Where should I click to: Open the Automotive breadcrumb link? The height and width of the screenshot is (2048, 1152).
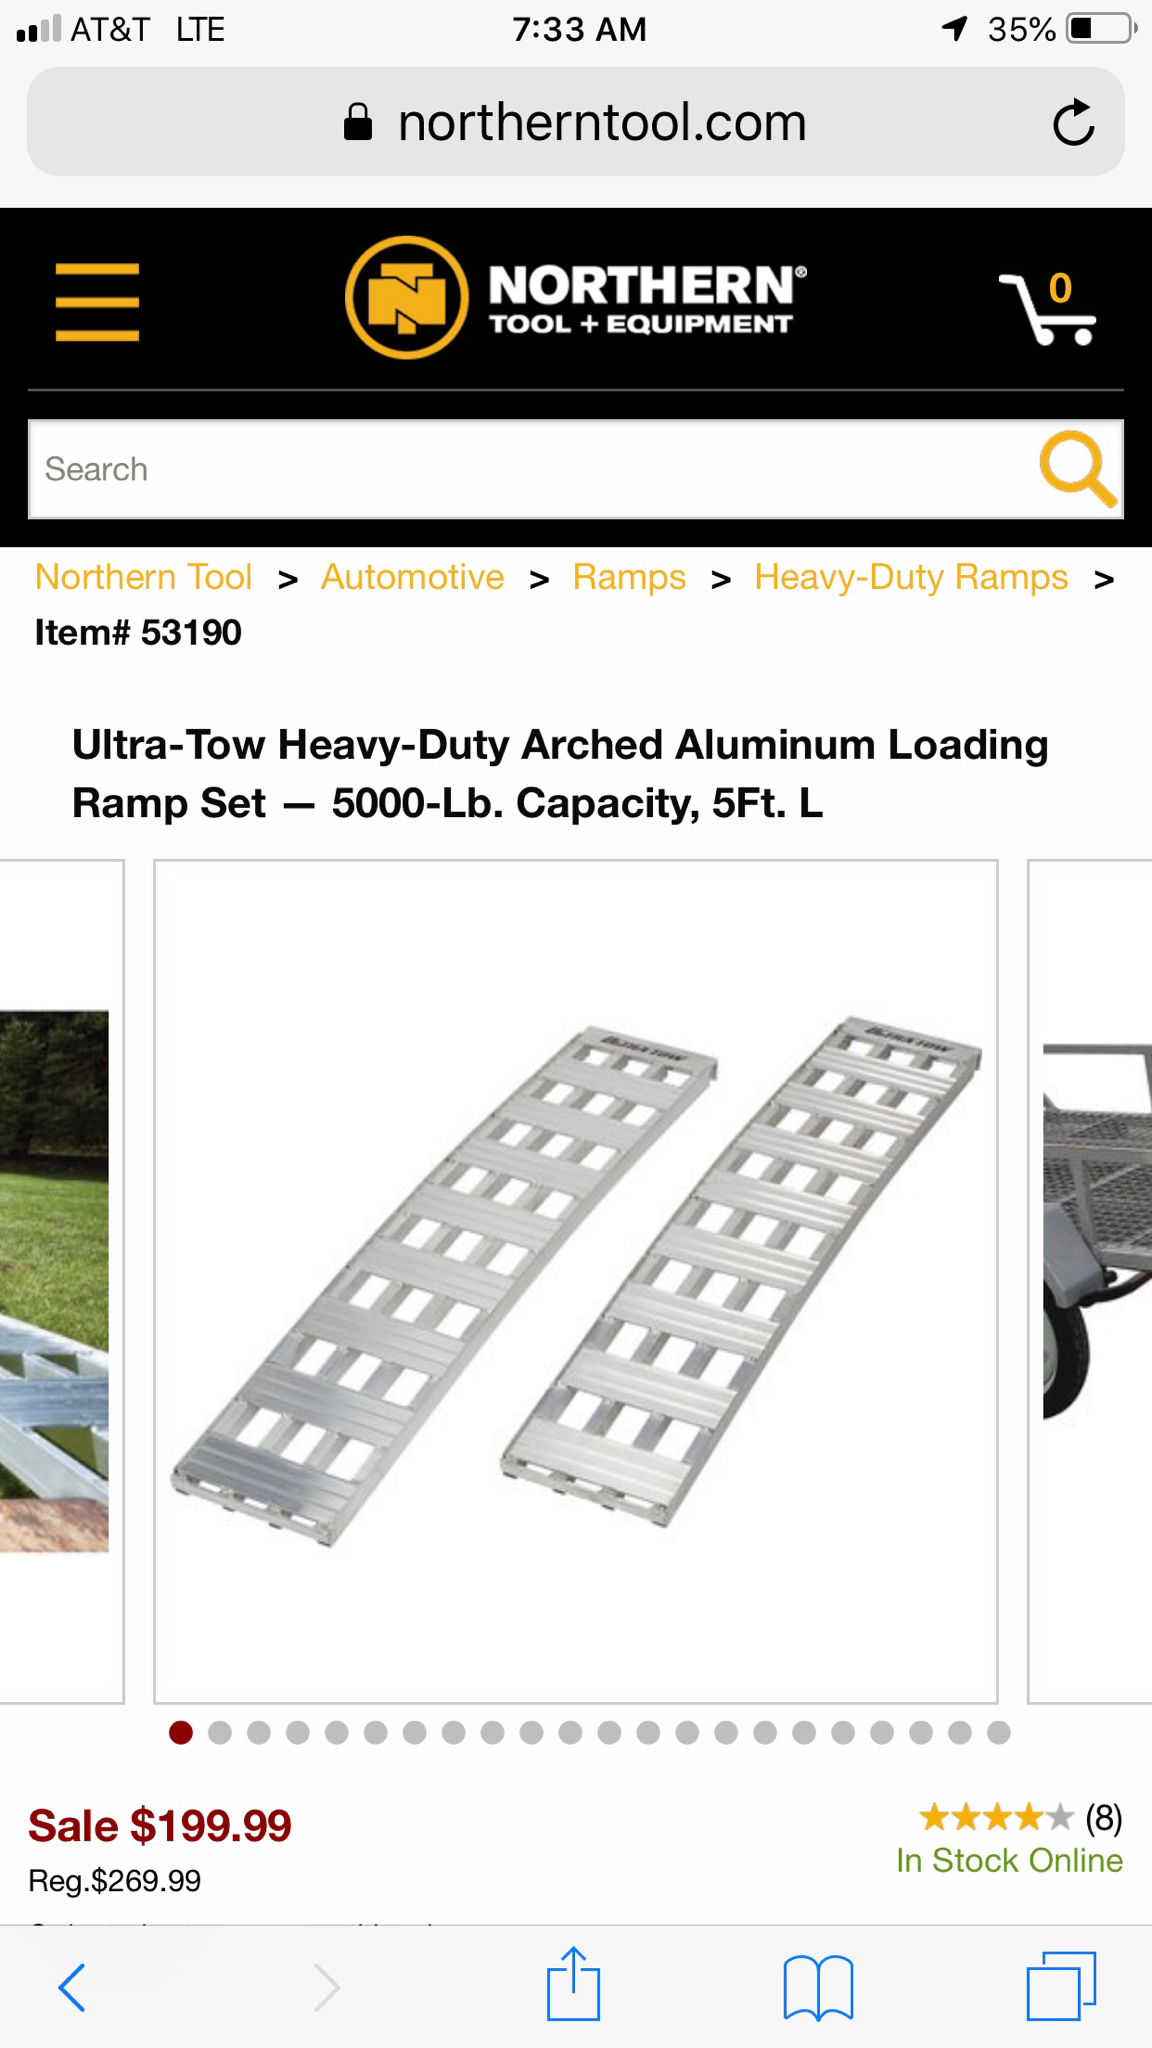[x=412, y=577]
